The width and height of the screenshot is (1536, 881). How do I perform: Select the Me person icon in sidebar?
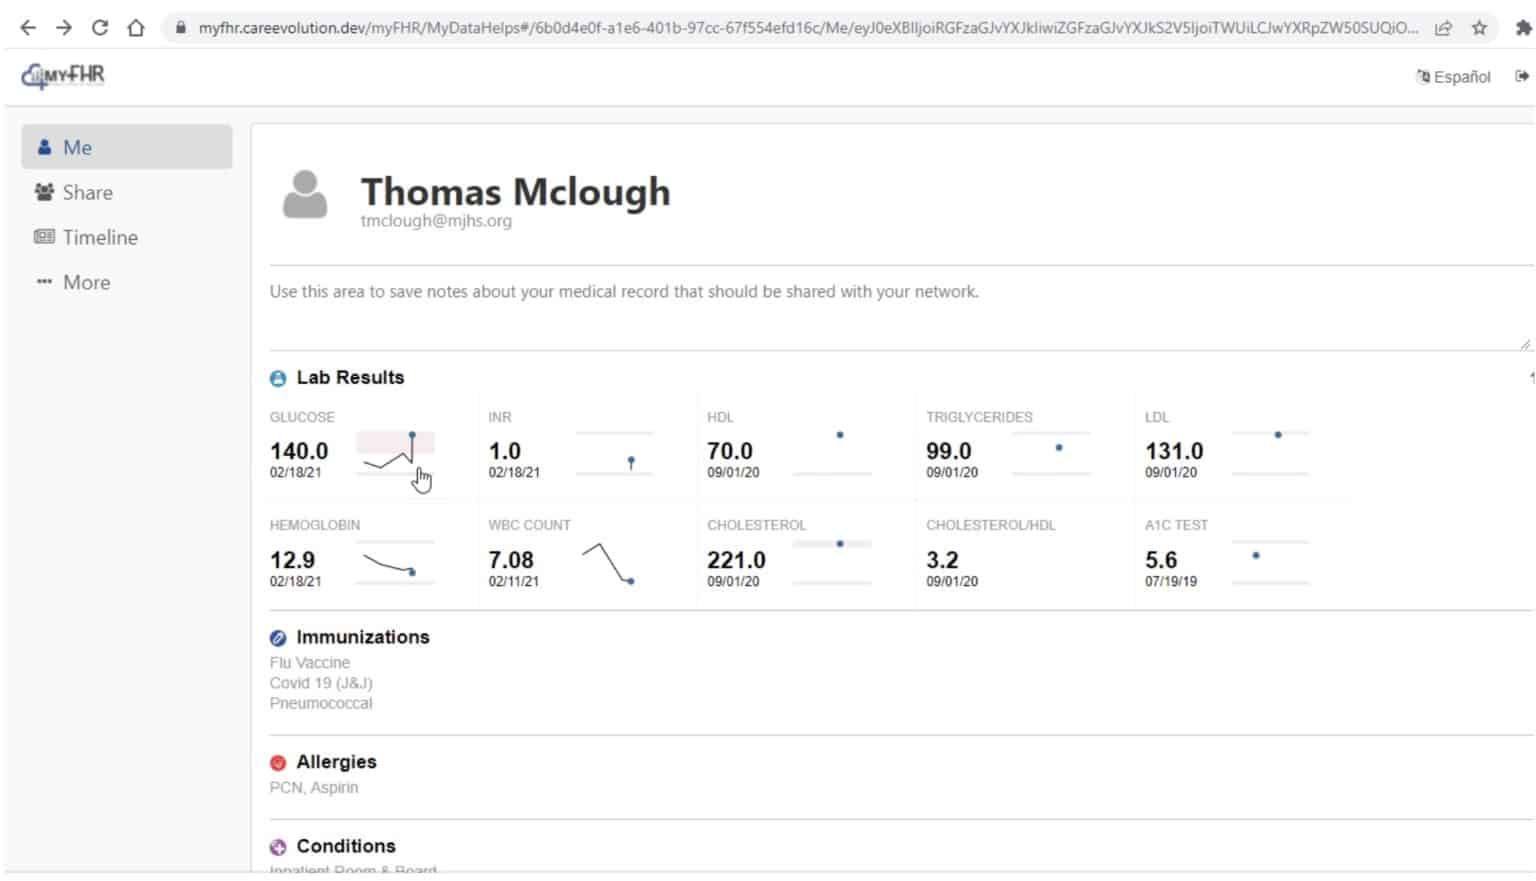click(x=43, y=146)
